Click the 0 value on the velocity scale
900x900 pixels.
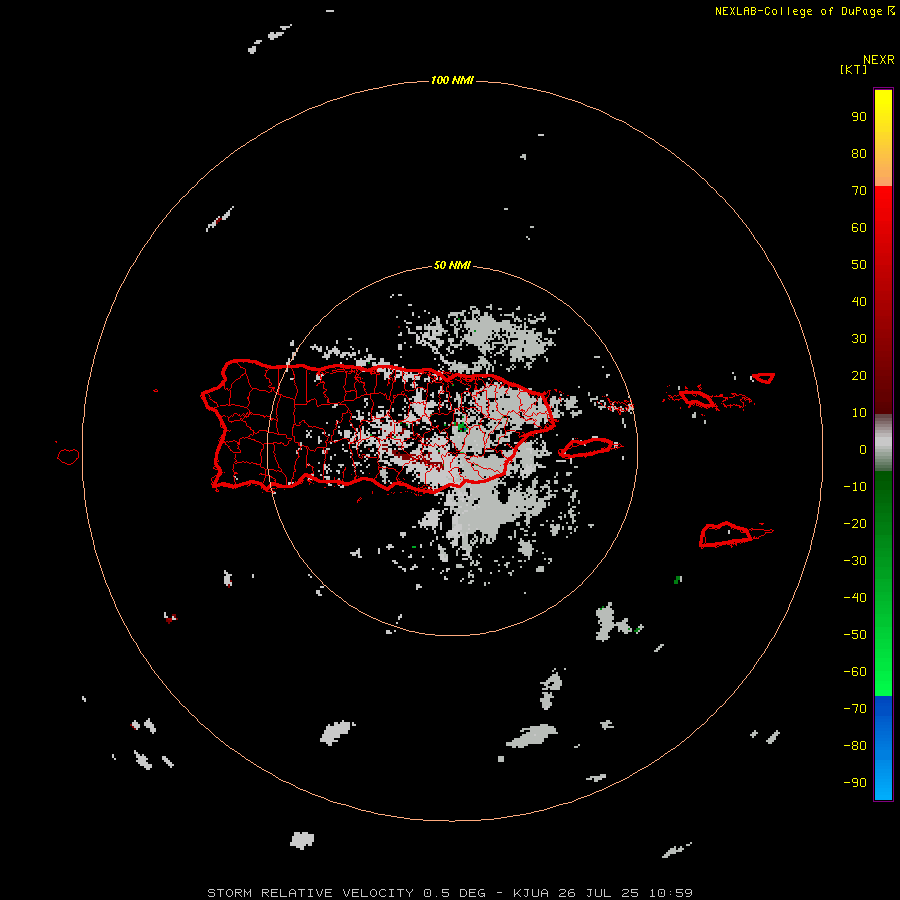(863, 449)
